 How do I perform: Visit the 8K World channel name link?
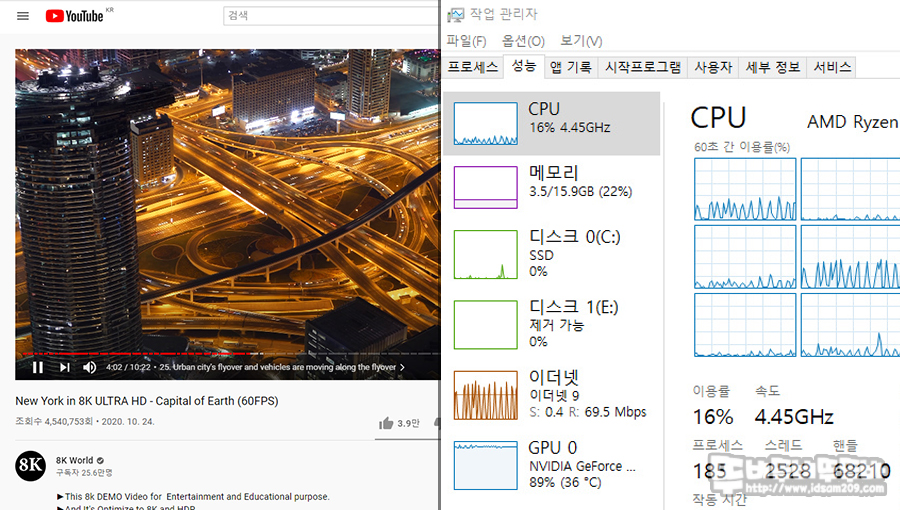pyautogui.click(x=75, y=460)
